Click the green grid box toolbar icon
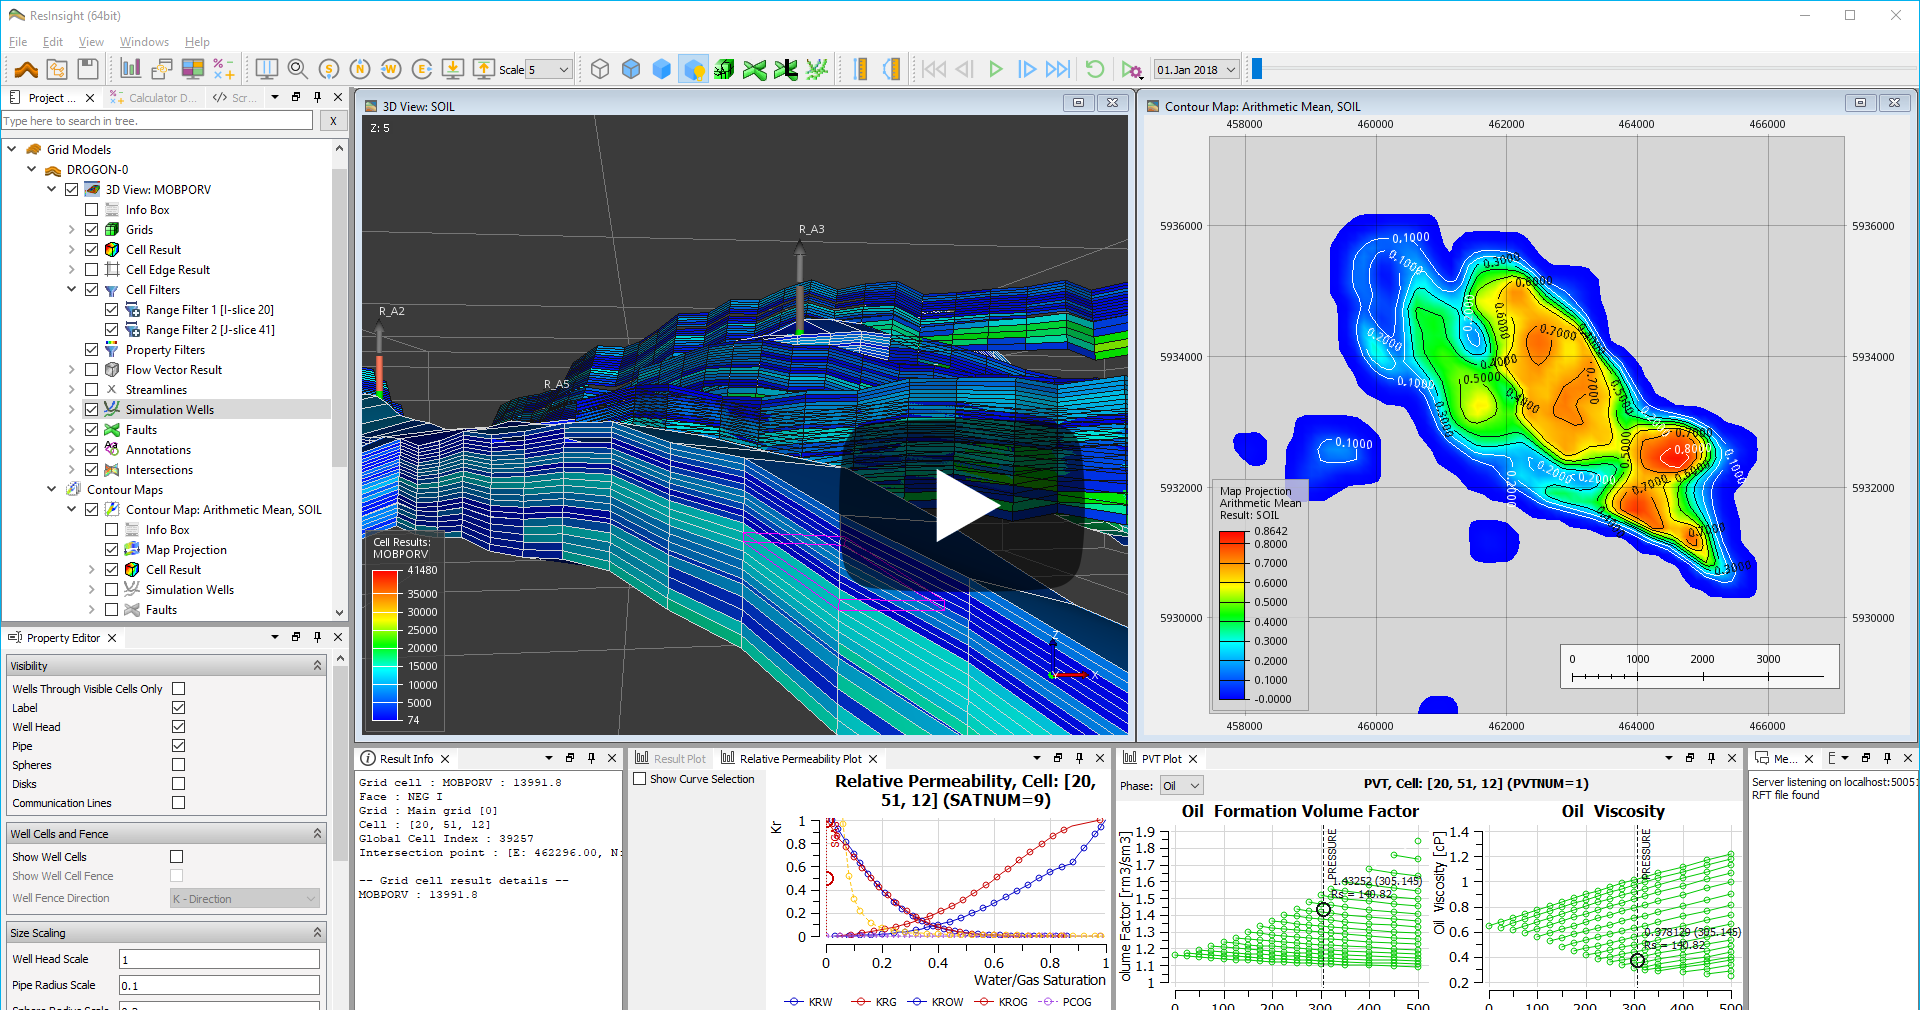This screenshot has width=1920, height=1010. 724,69
